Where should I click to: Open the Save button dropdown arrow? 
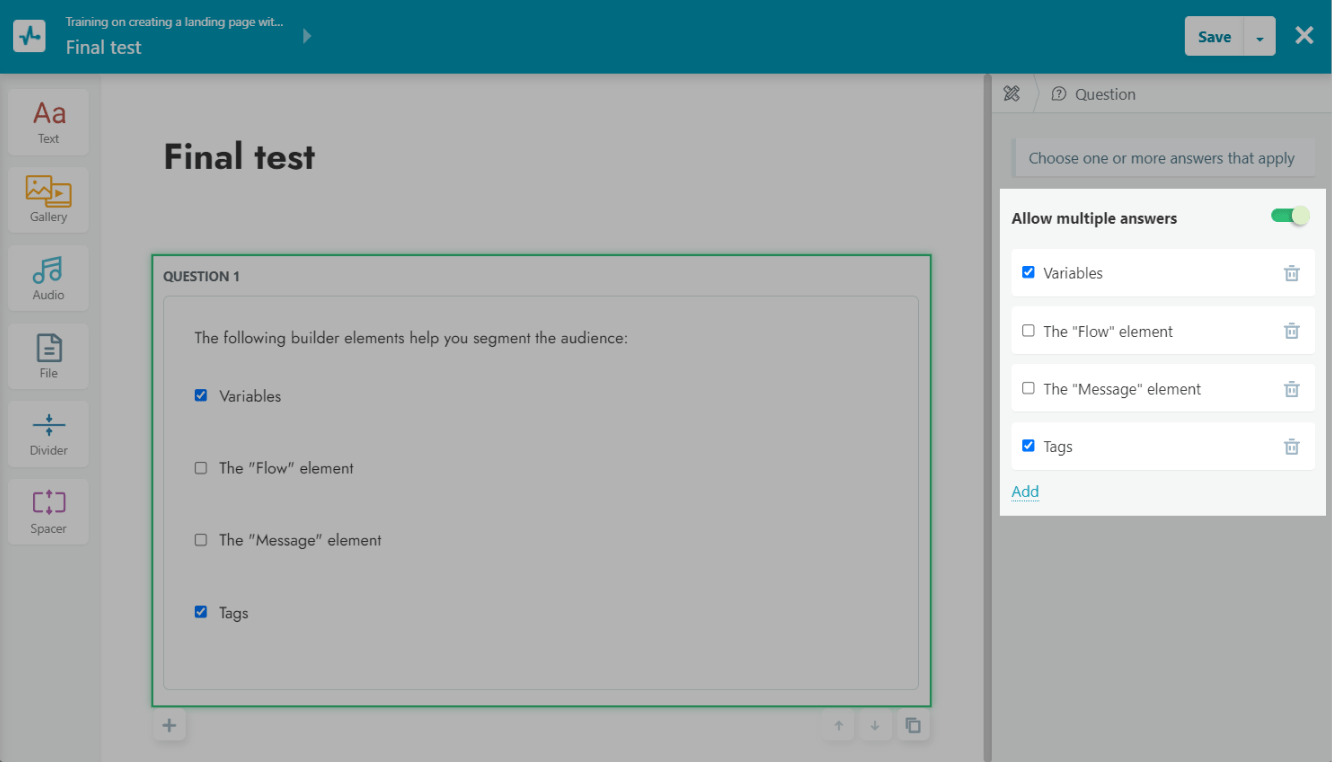[x=1259, y=37]
